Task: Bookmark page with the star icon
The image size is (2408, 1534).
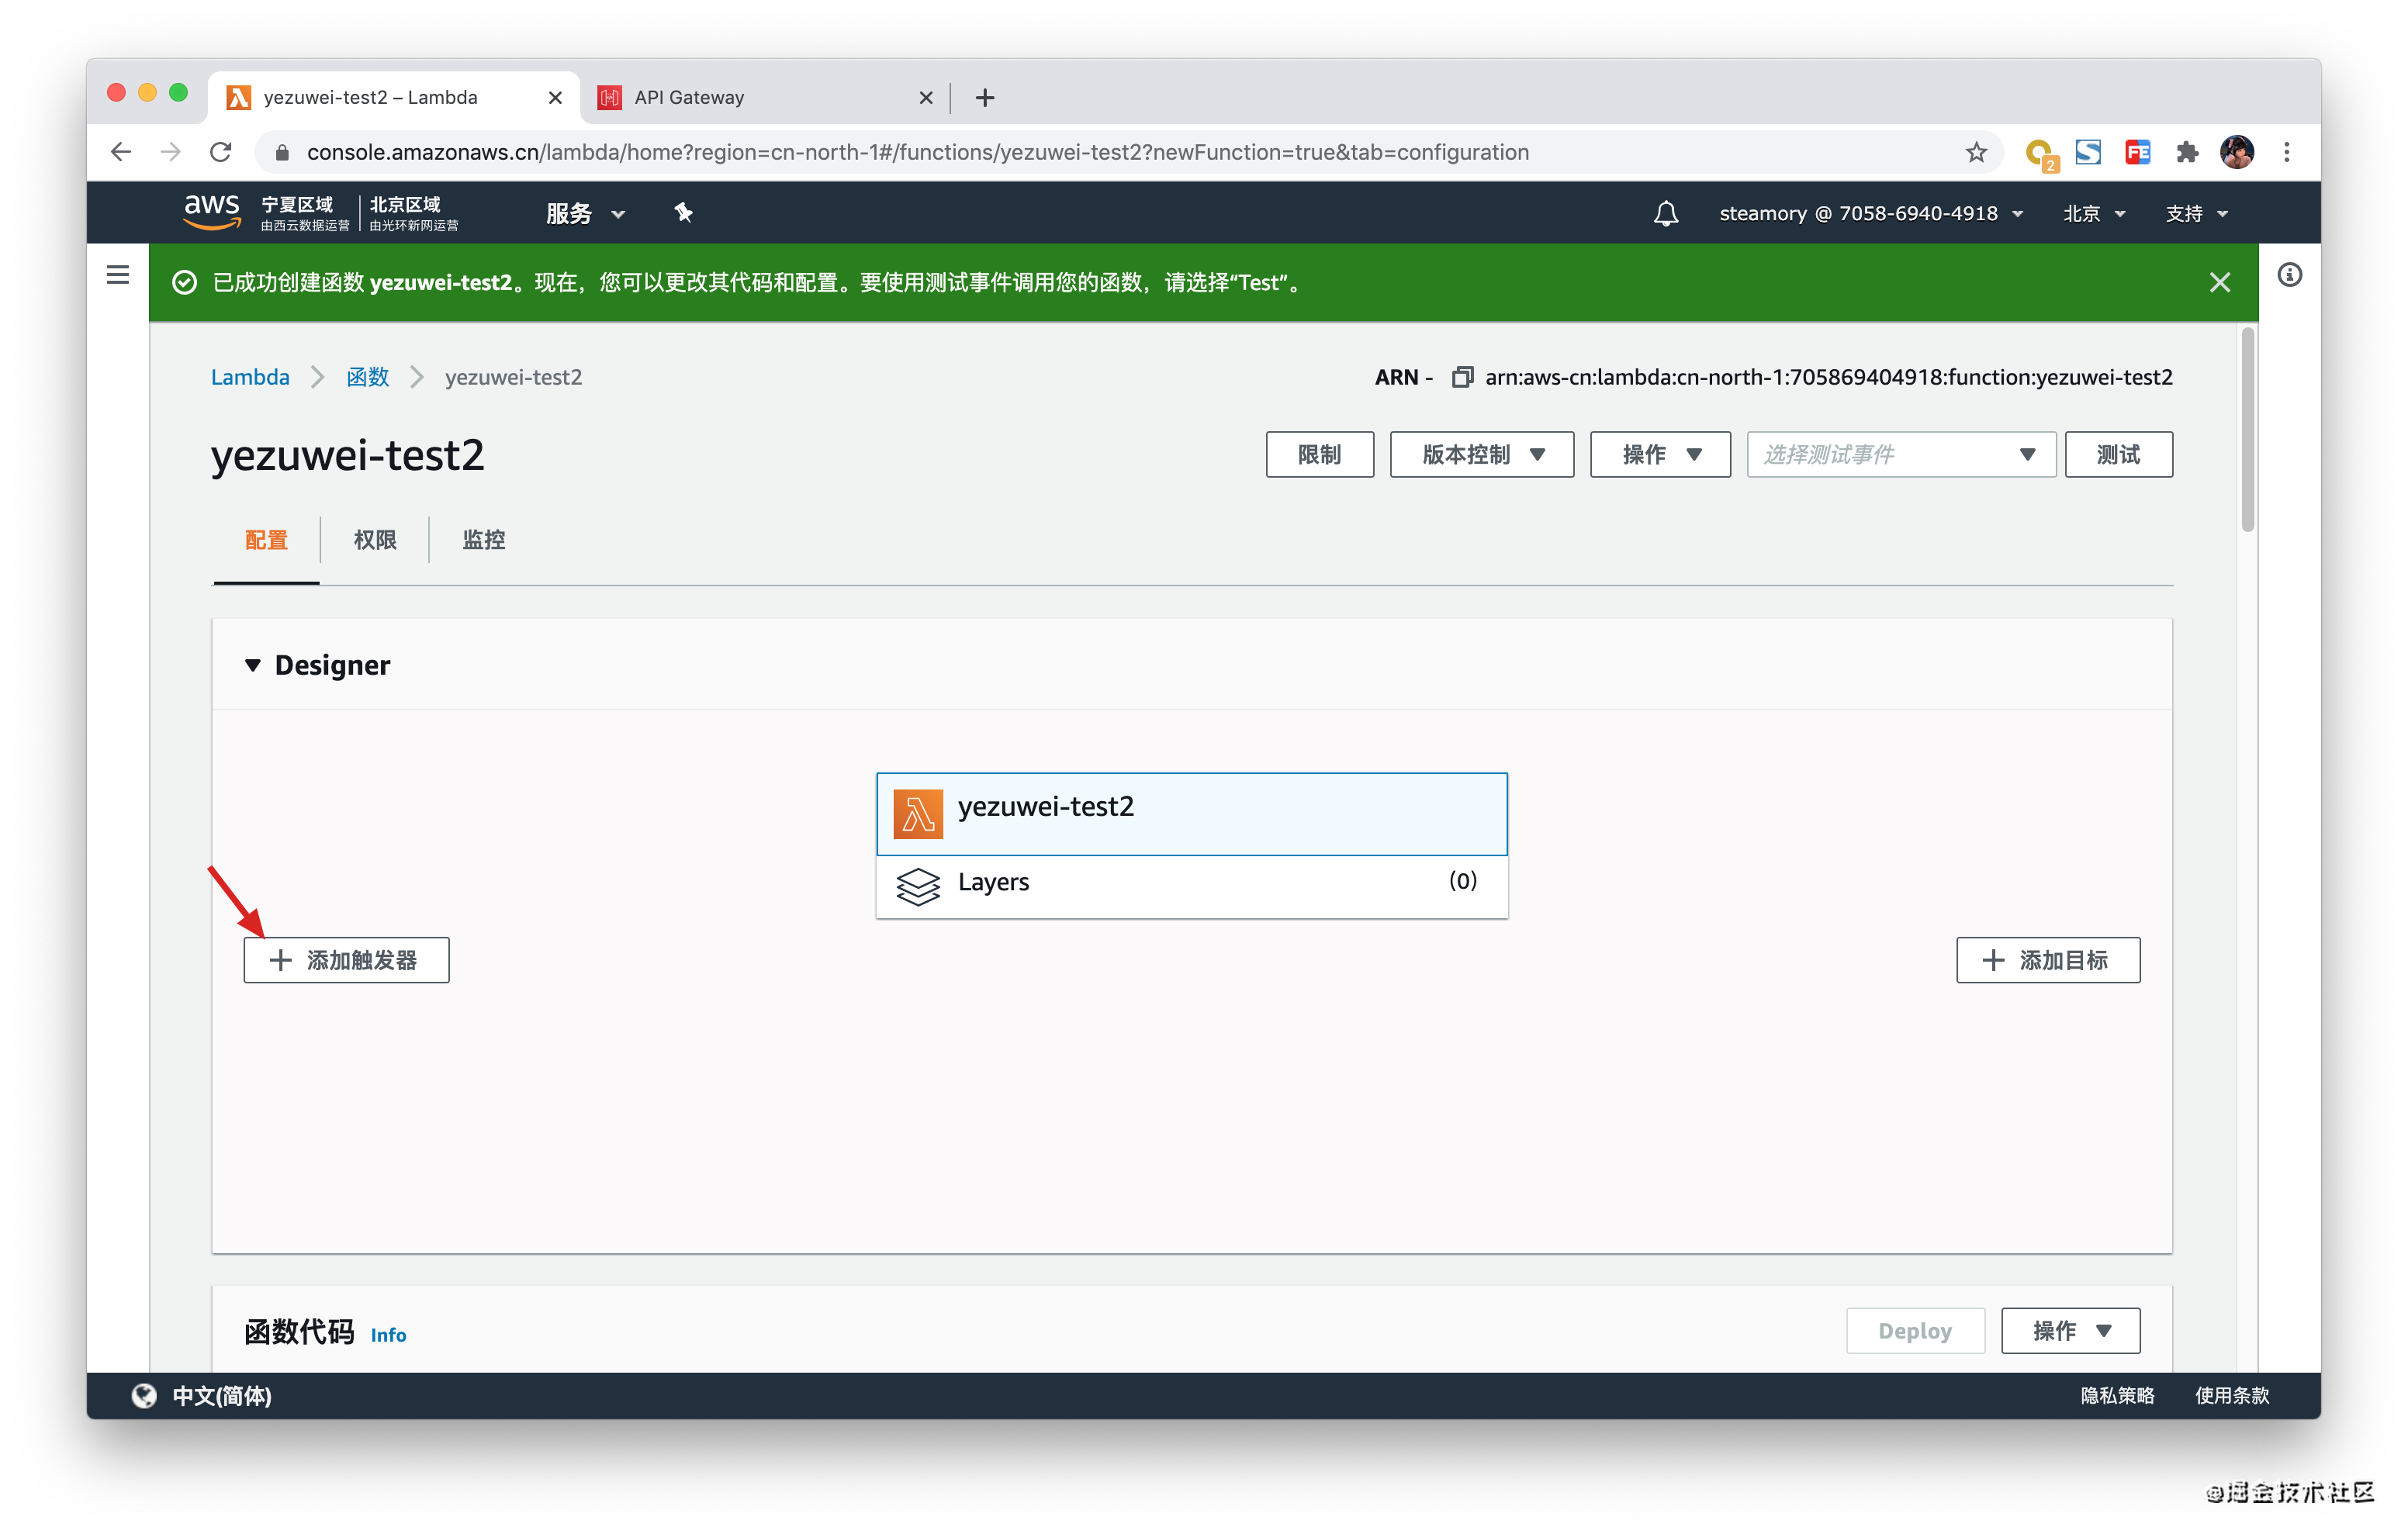Action: pyautogui.click(x=1975, y=152)
